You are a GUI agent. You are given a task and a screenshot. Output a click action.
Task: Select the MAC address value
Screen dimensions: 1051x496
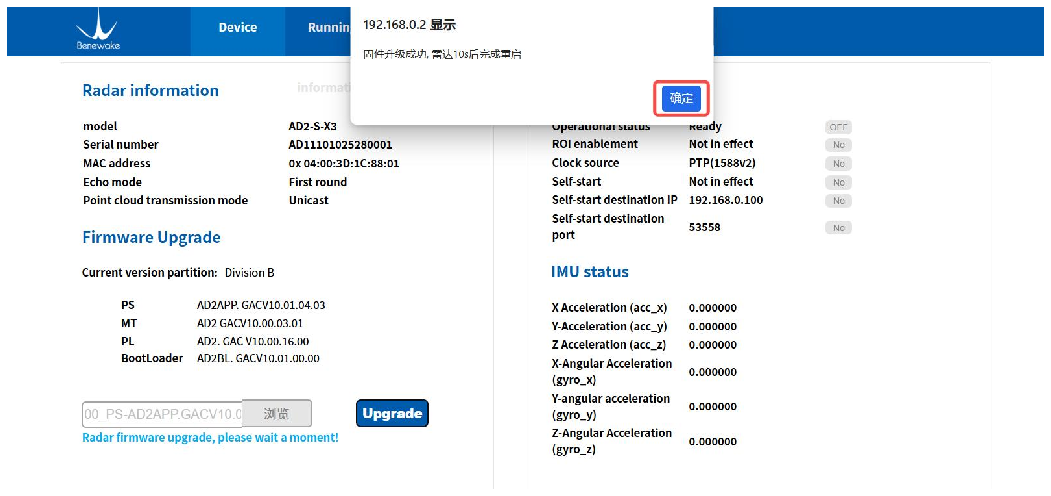point(345,164)
